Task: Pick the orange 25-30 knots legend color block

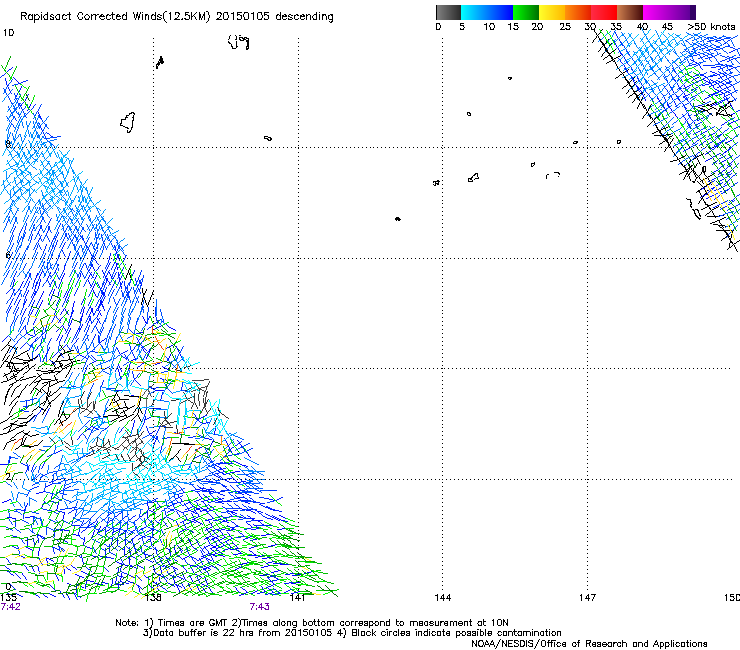Action: tap(578, 12)
